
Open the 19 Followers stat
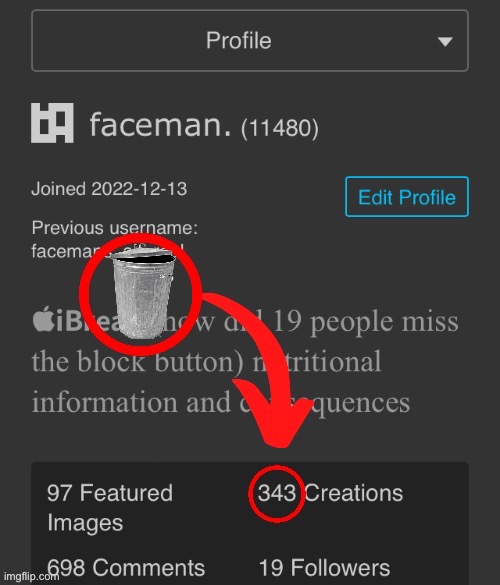[324, 568]
